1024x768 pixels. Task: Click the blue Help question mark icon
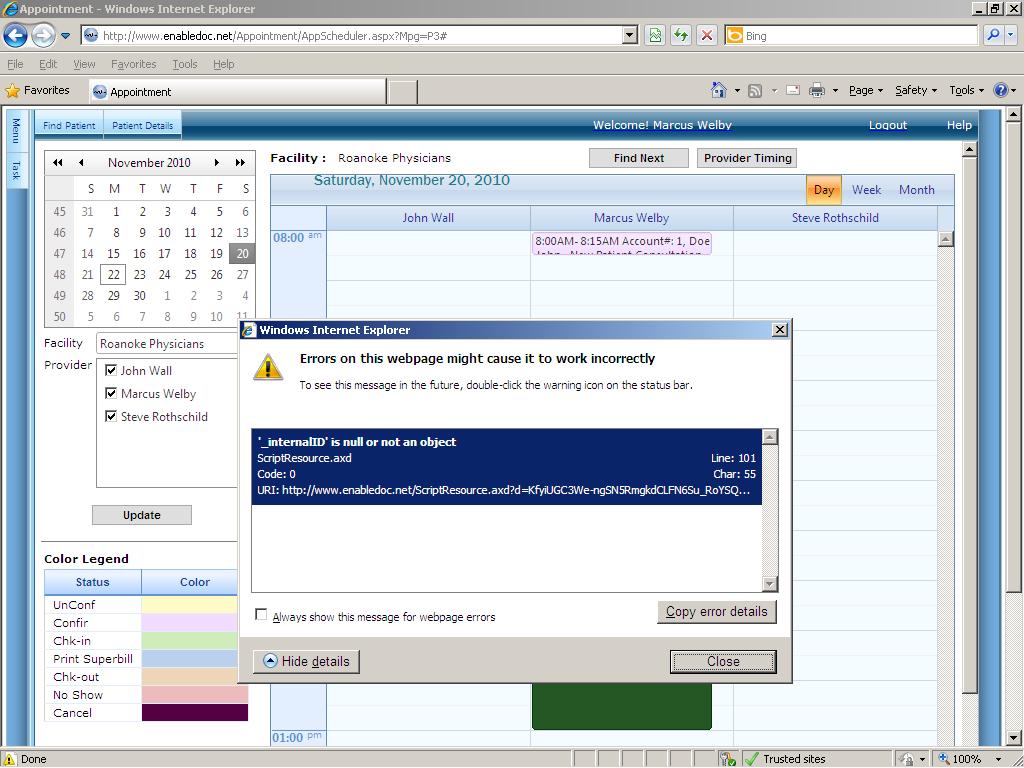pyautogui.click(x=1000, y=90)
